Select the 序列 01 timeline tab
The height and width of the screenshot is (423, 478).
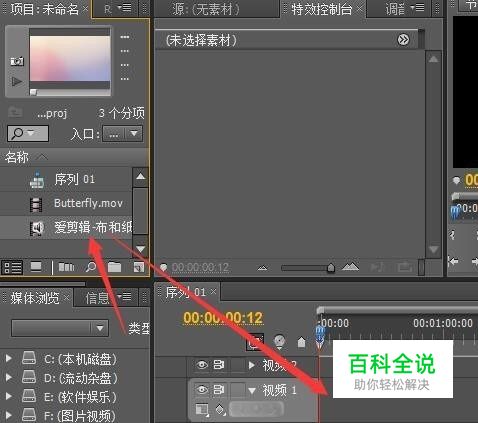tap(185, 292)
